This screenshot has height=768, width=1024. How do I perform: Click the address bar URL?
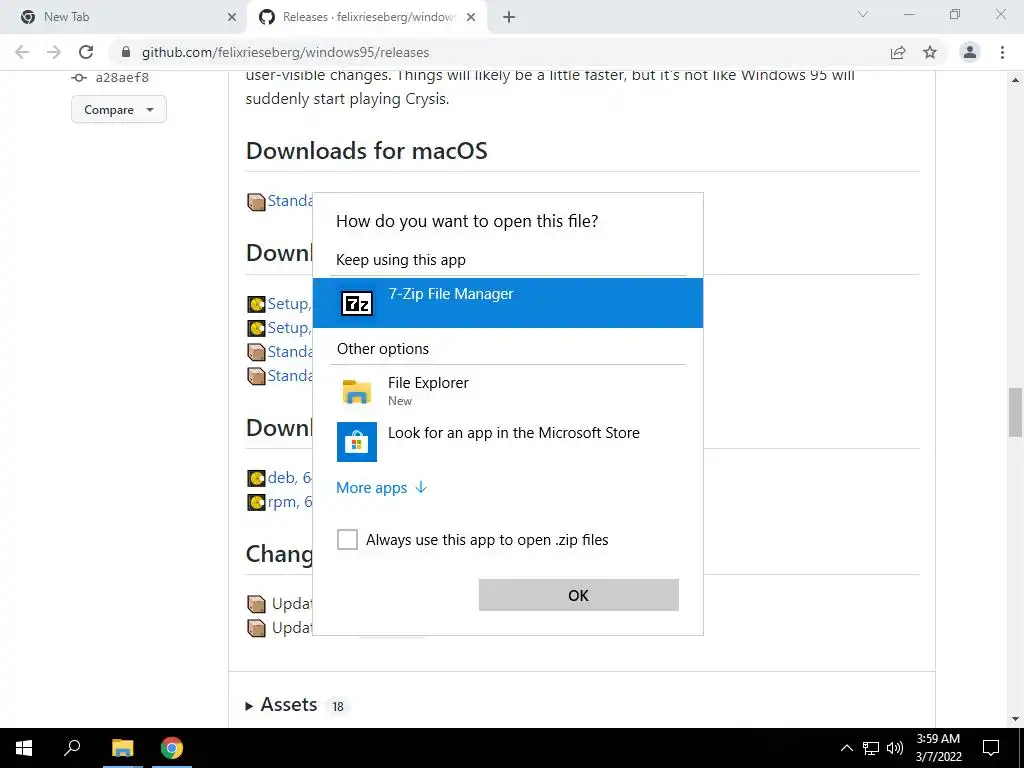pos(285,52)
